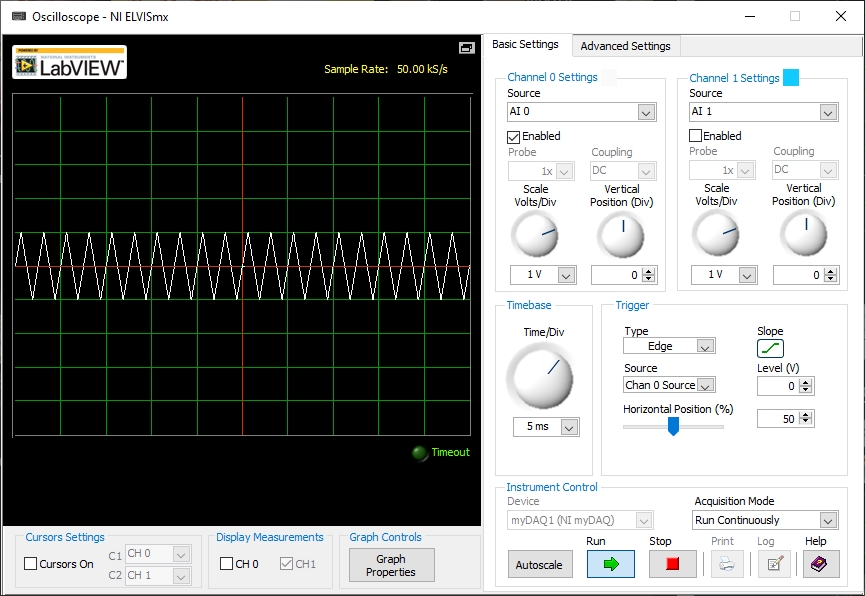
Task: Expand the Acquisition Mode dropdown
Action: coord(765,520)
